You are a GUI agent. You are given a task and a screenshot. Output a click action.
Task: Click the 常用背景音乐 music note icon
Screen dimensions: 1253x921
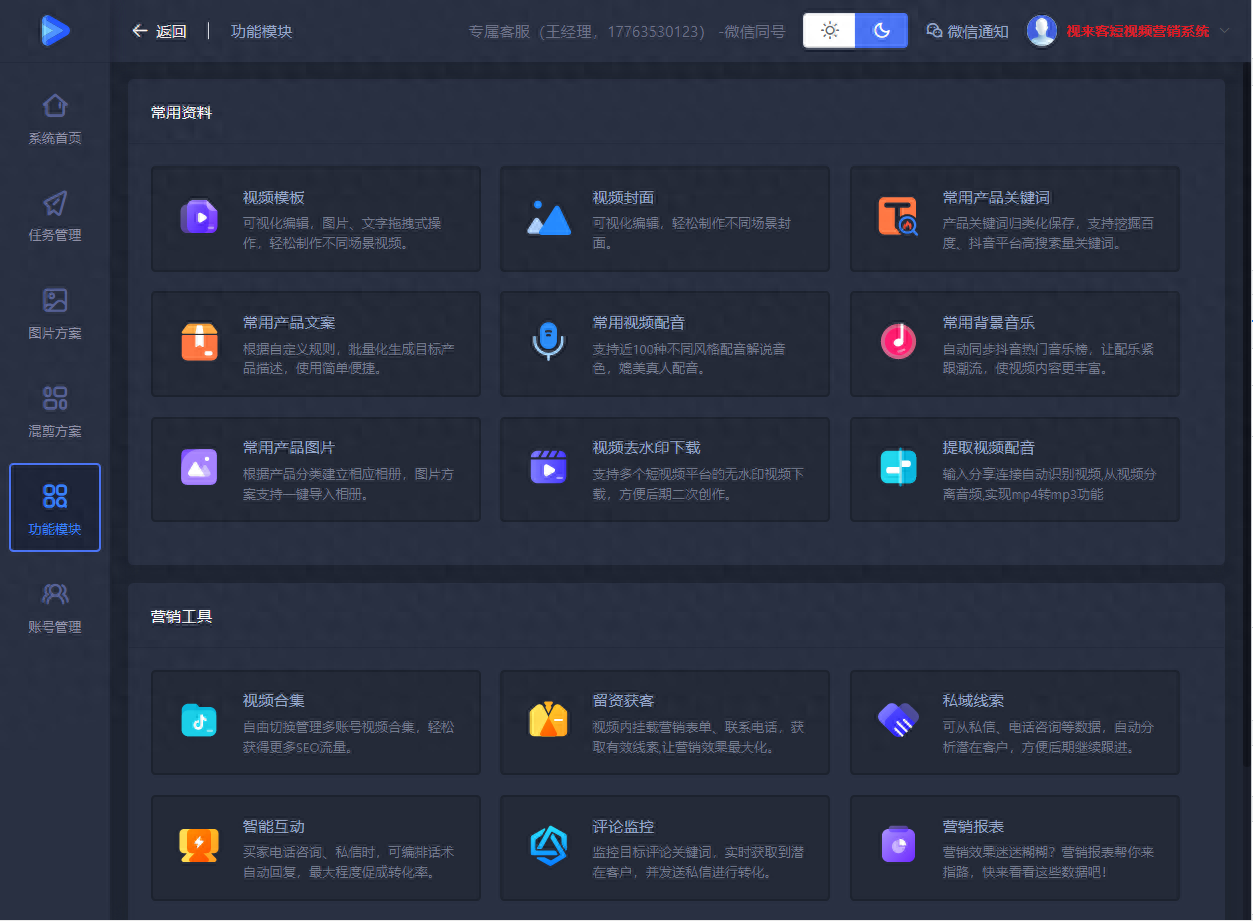(898, 341)
